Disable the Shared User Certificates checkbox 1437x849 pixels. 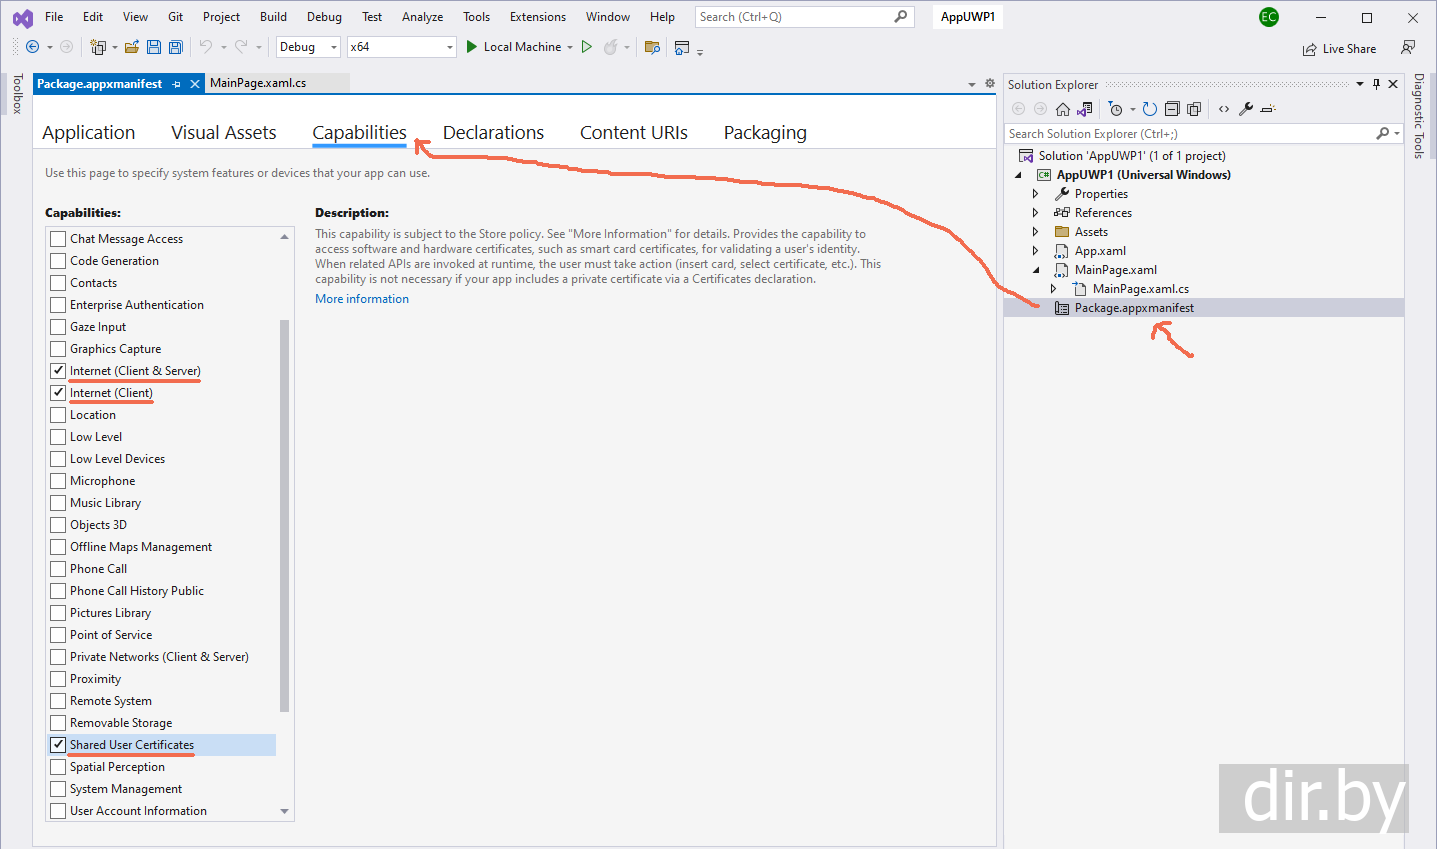[x=59, y=745]
